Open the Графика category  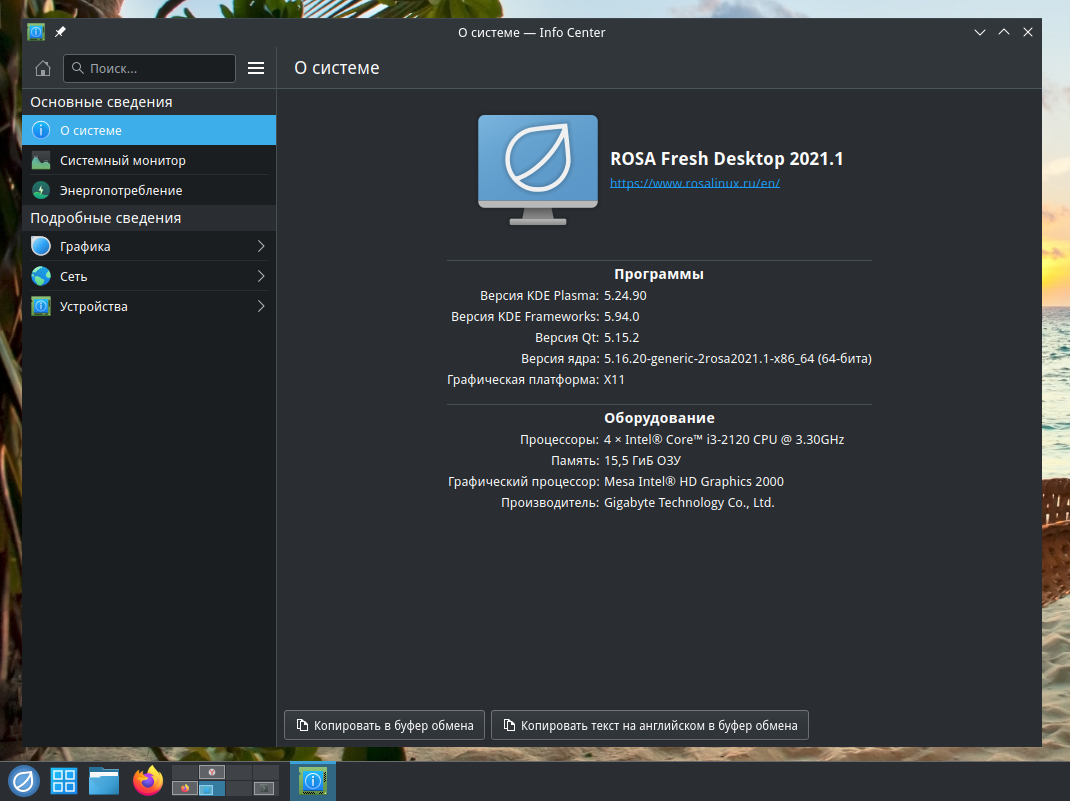149,246
